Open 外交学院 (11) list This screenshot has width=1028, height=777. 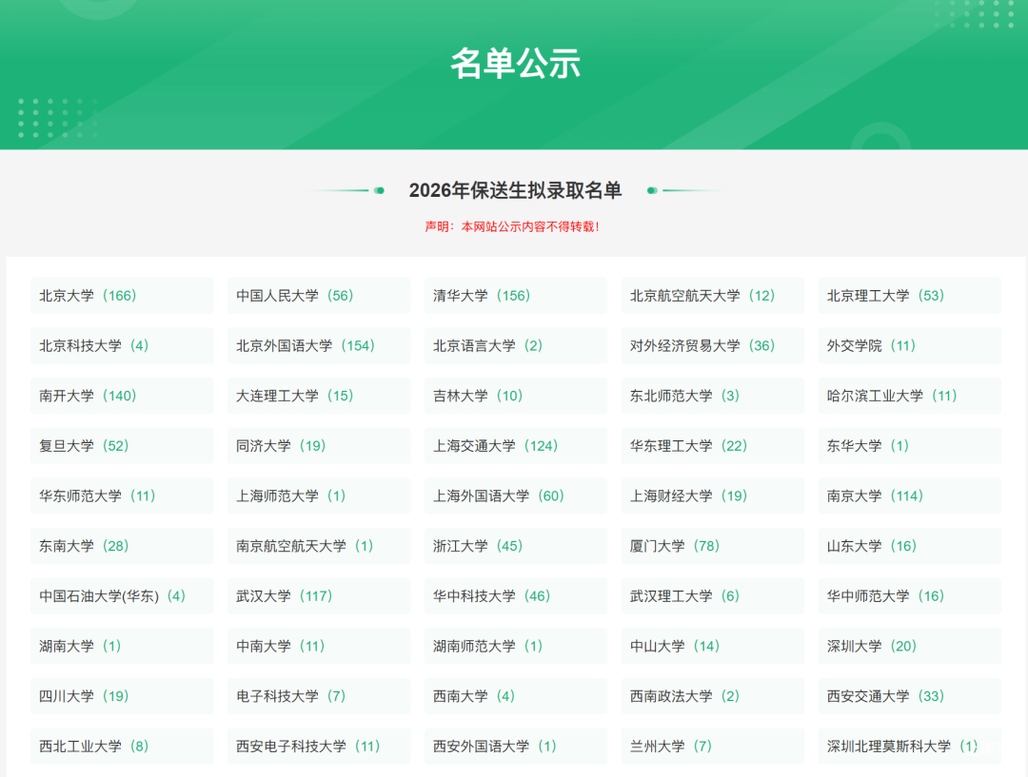tap(910, 346)
